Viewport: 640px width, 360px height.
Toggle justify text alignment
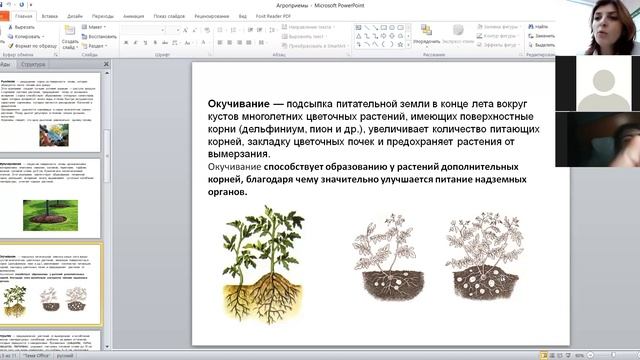[x=249, y=42]
